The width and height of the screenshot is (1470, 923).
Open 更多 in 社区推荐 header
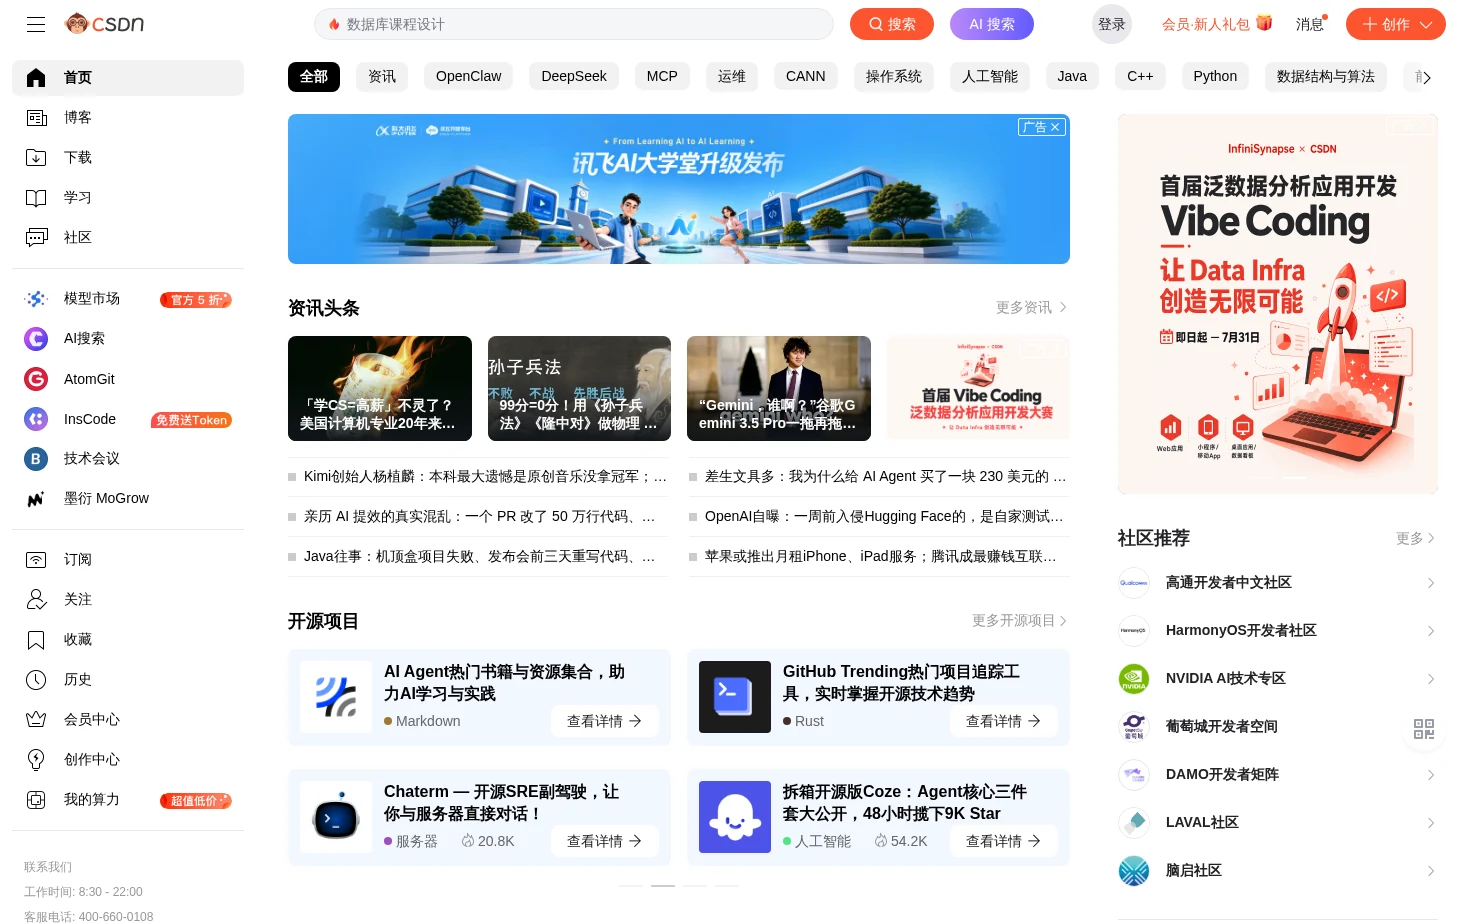[1415, 538]
